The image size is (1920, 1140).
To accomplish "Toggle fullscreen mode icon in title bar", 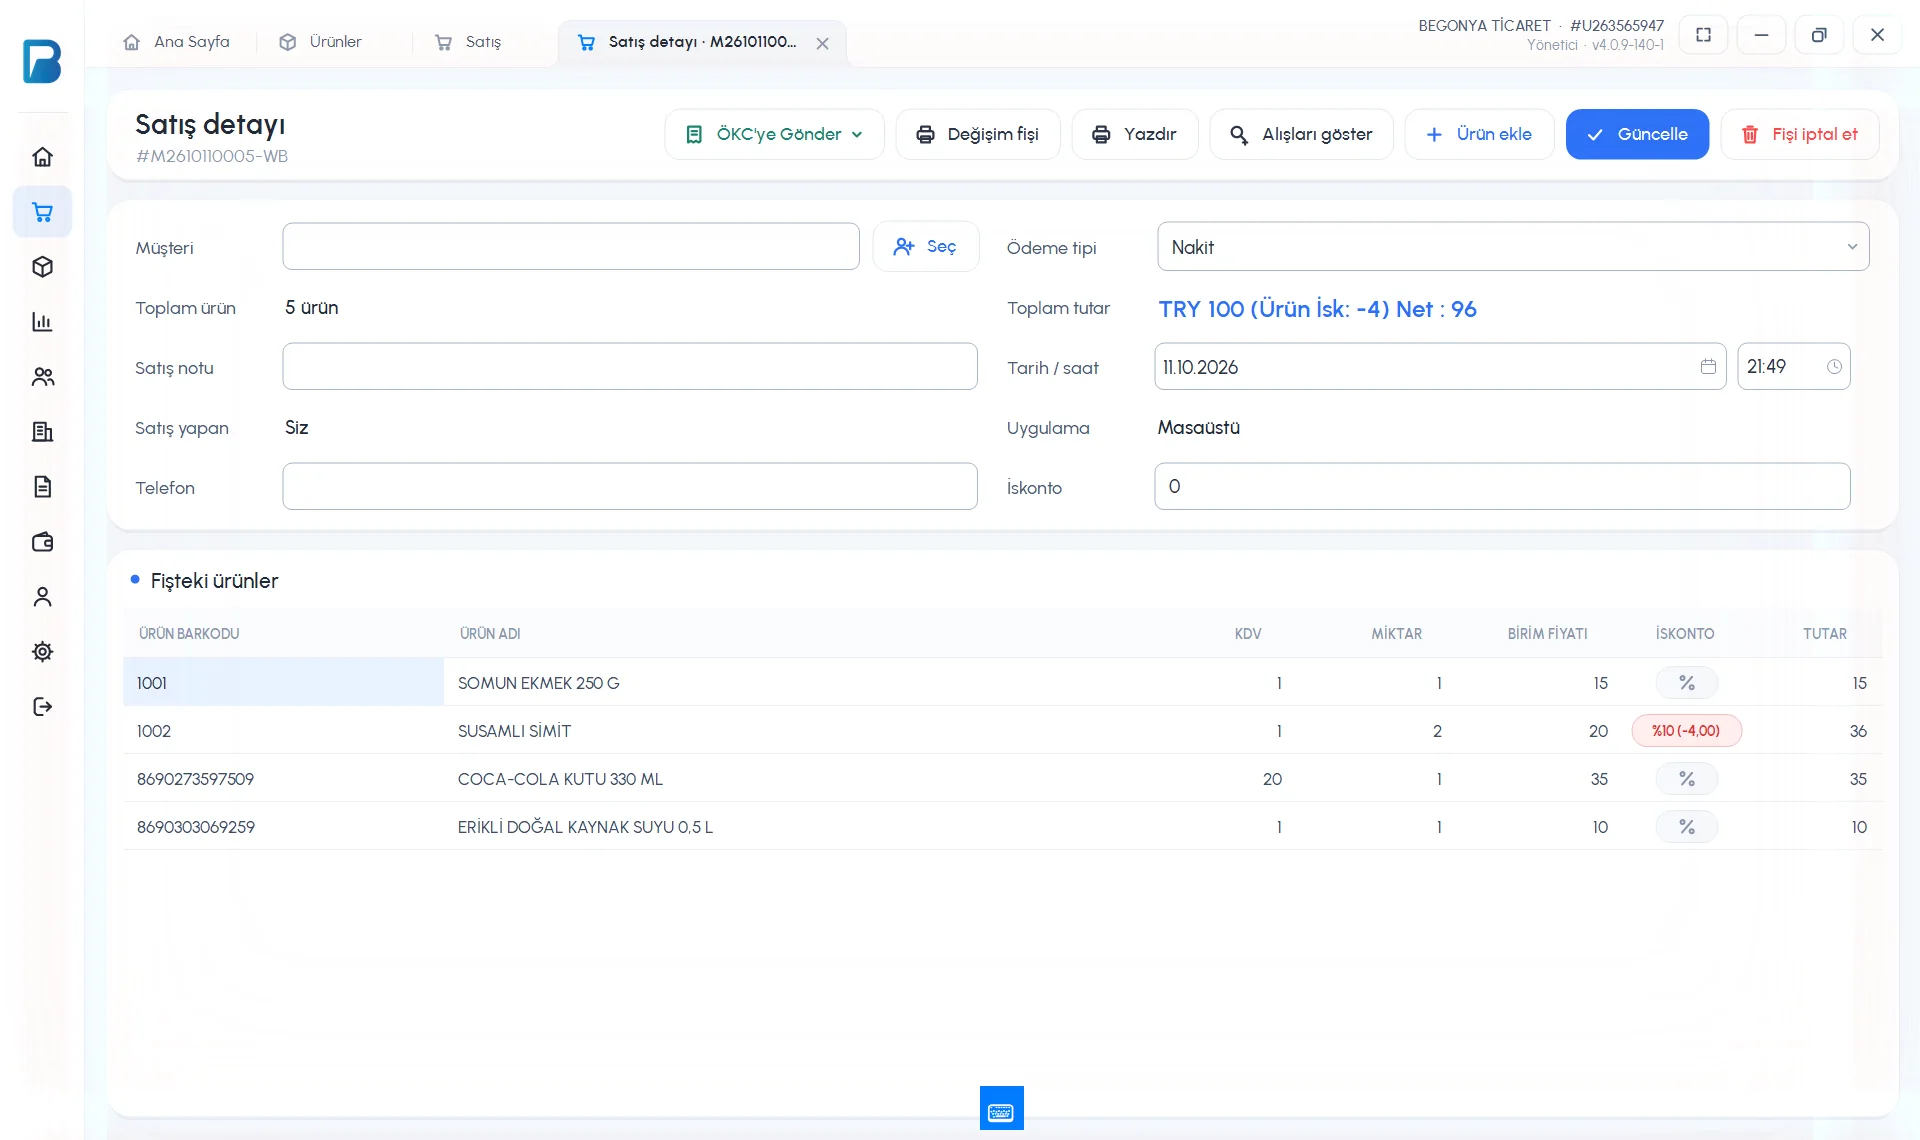I will click(1703, 35).
